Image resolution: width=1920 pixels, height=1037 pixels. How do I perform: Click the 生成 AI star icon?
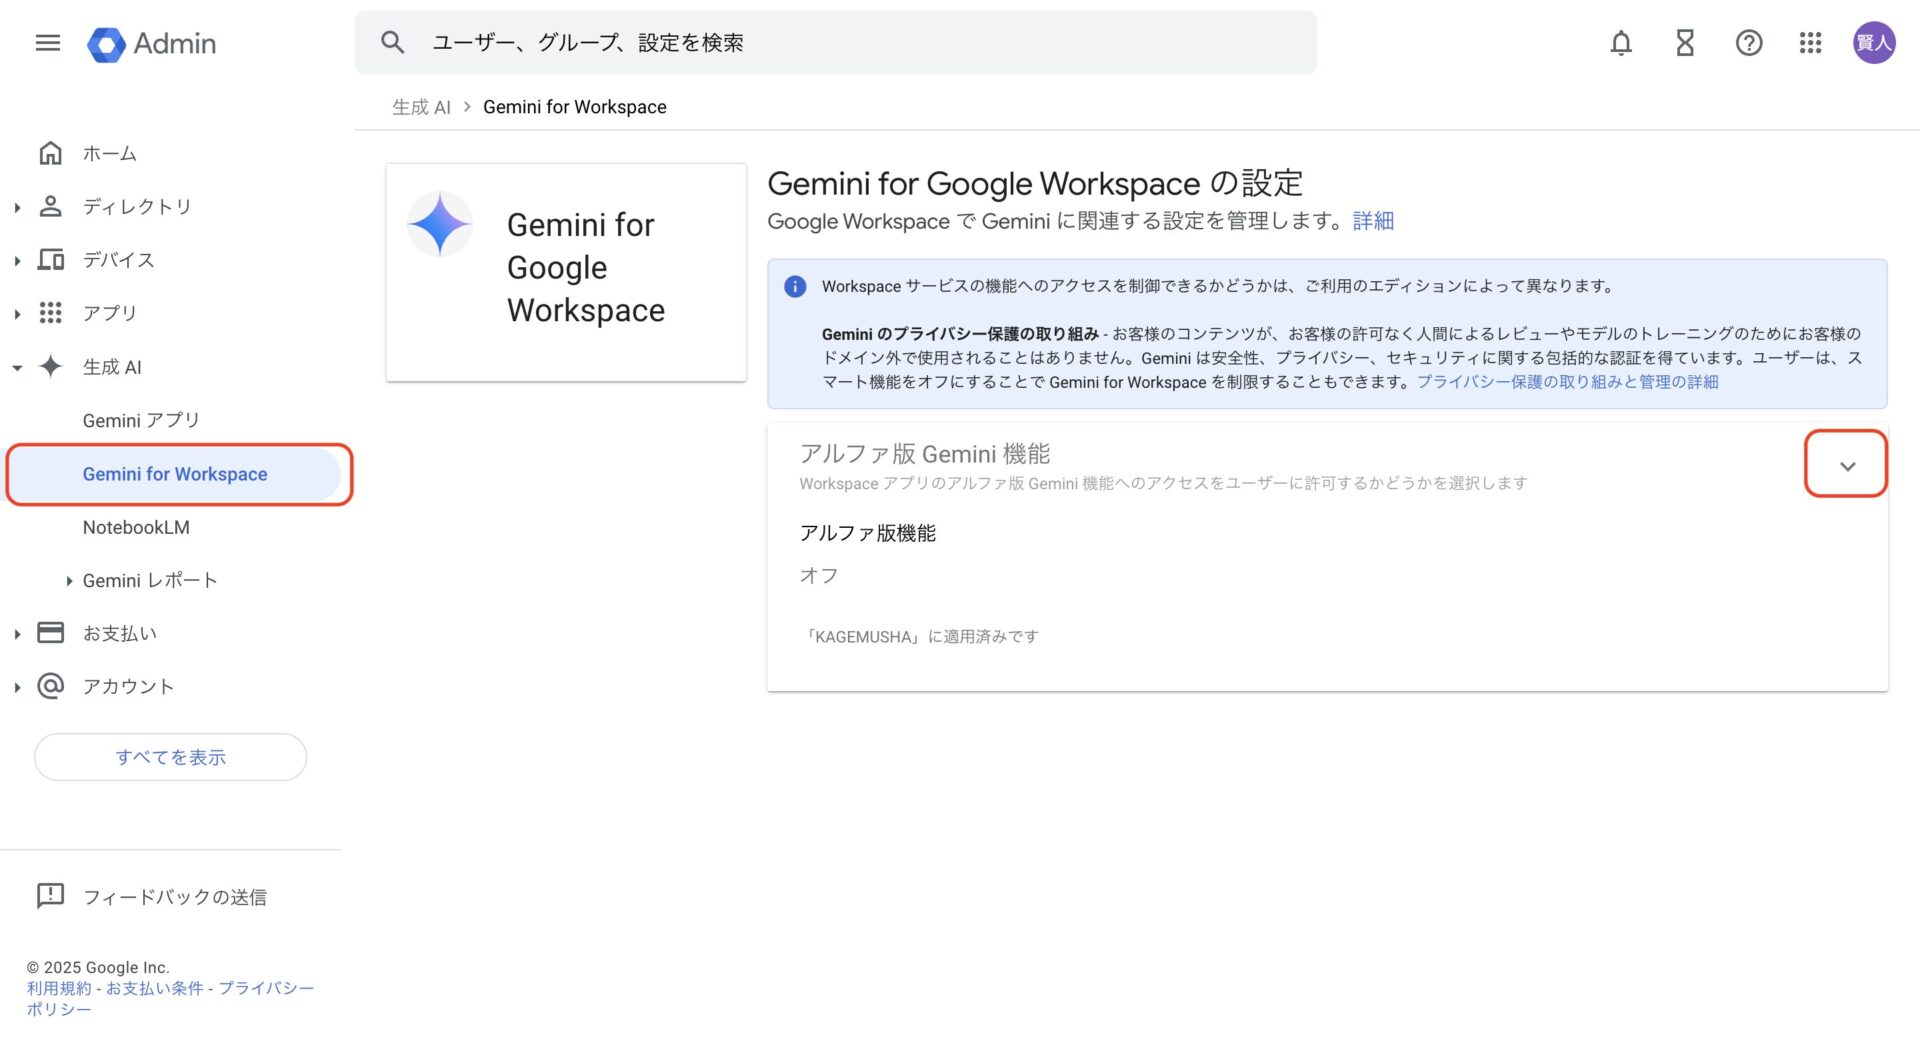click(x=50, y=366)
